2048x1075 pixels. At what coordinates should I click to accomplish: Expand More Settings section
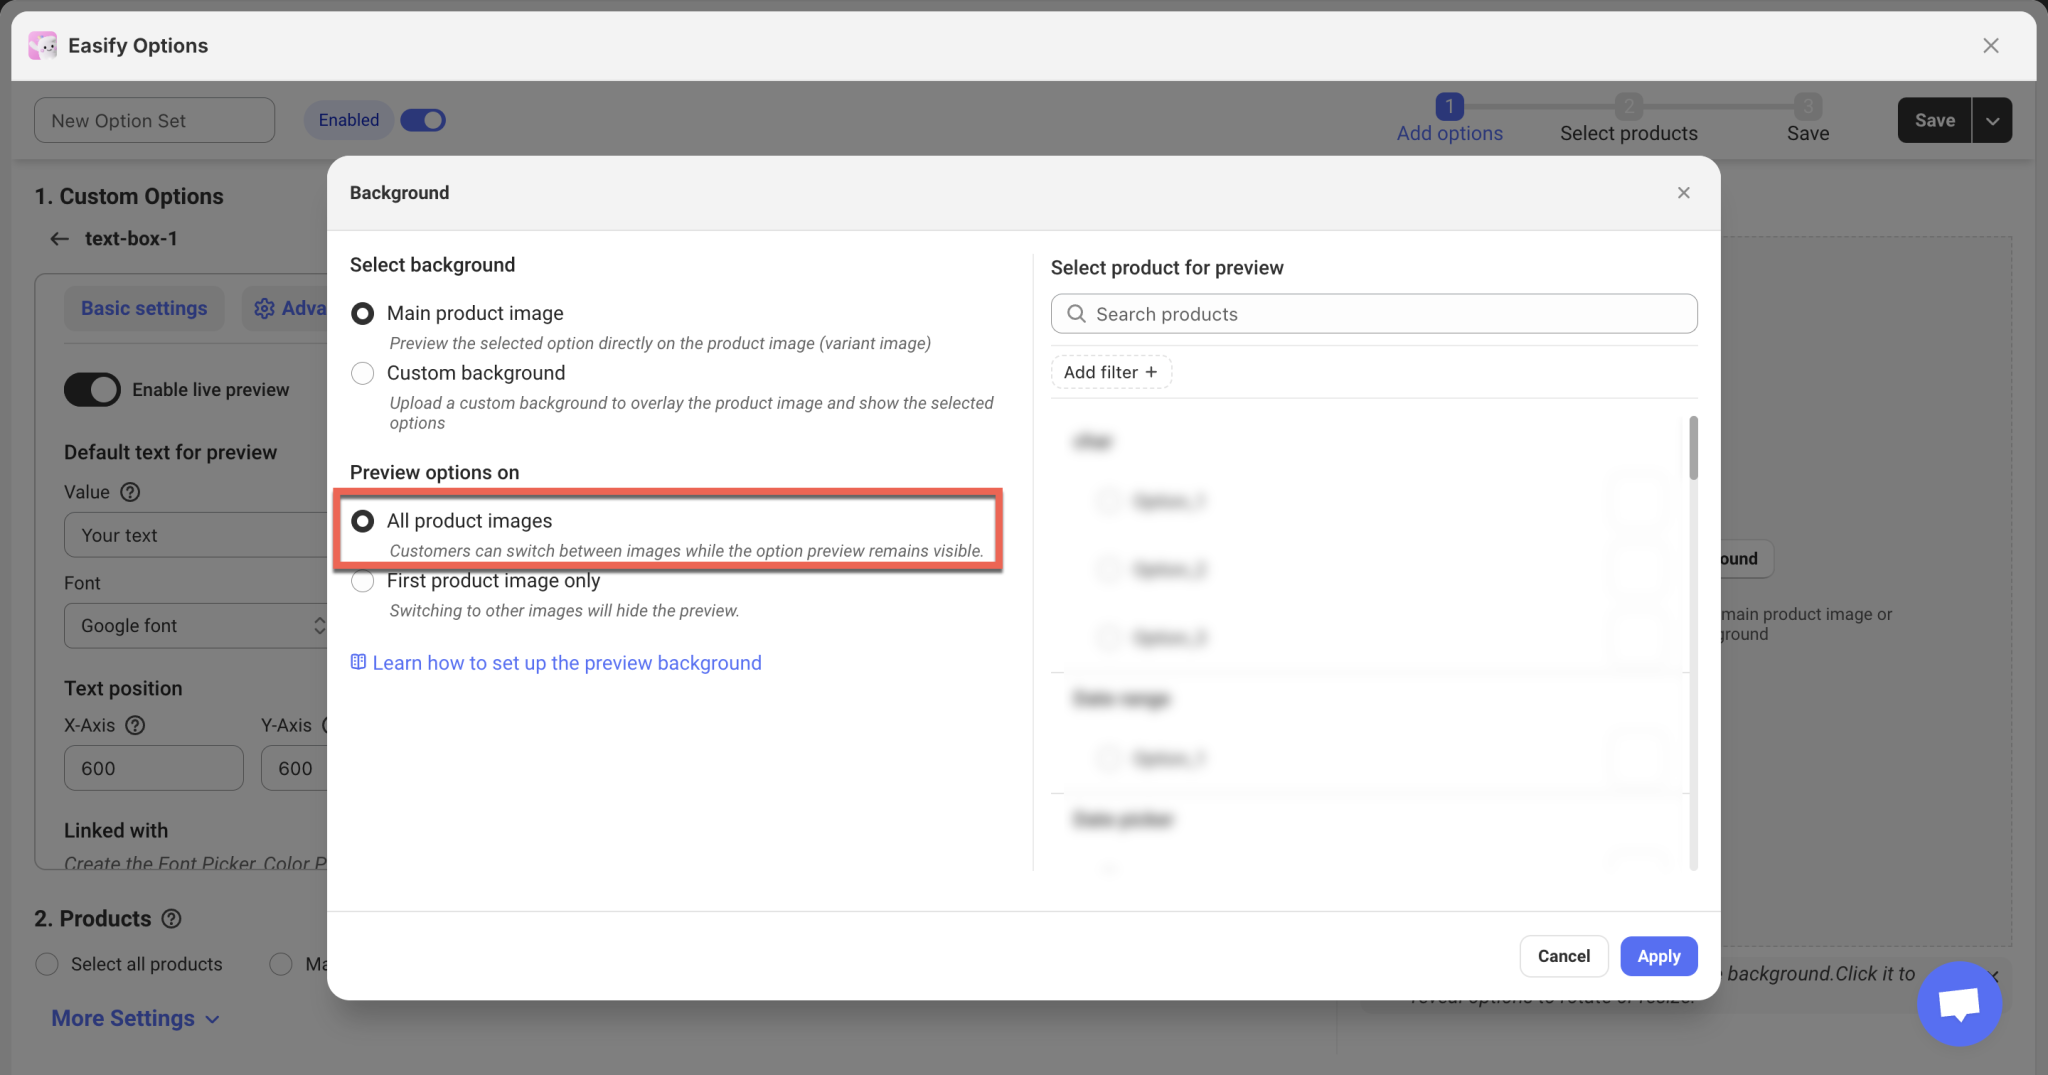click(135, 1018)
